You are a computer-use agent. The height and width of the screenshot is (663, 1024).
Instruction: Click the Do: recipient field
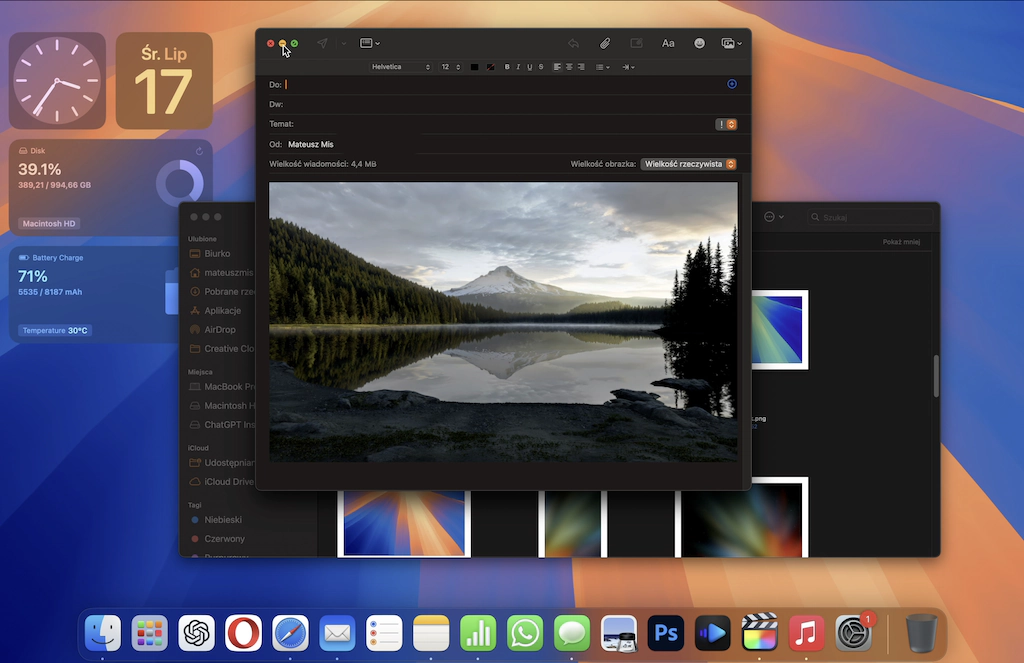(x=503, y=84)
